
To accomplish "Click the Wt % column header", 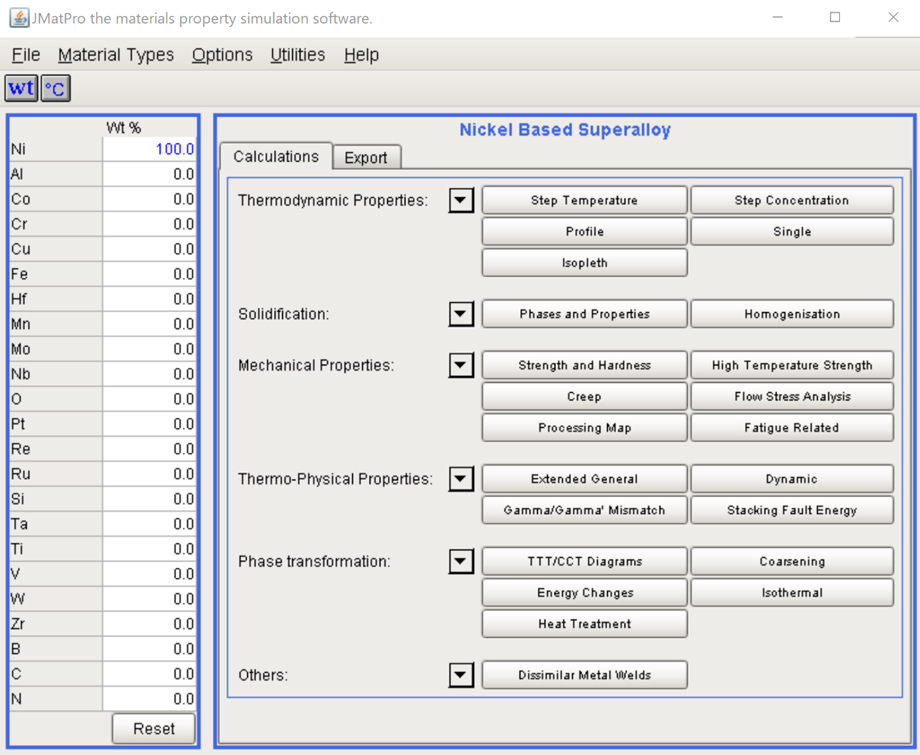I will coord(123,128).
